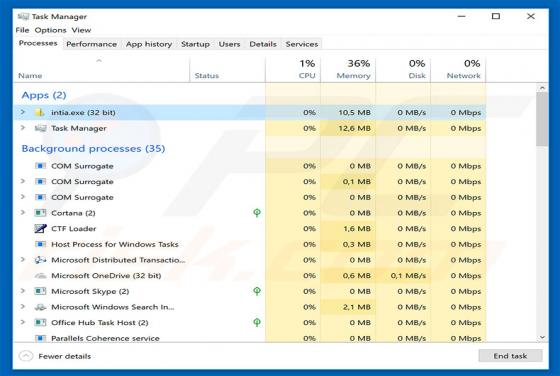
Task: Switch to the Services tab
Action: point(302,44)
